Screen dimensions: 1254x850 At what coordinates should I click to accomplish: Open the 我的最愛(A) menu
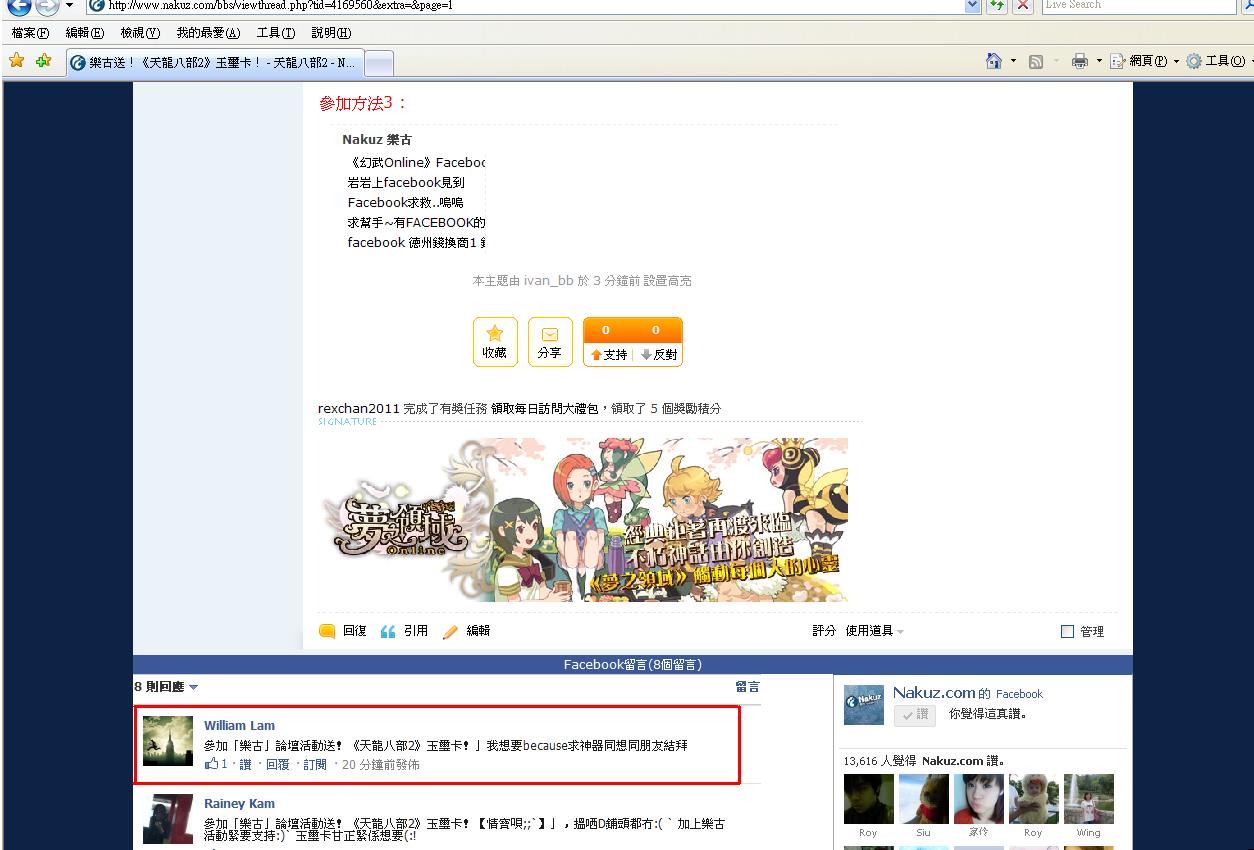pyautogui.click(x=208, y=33)
